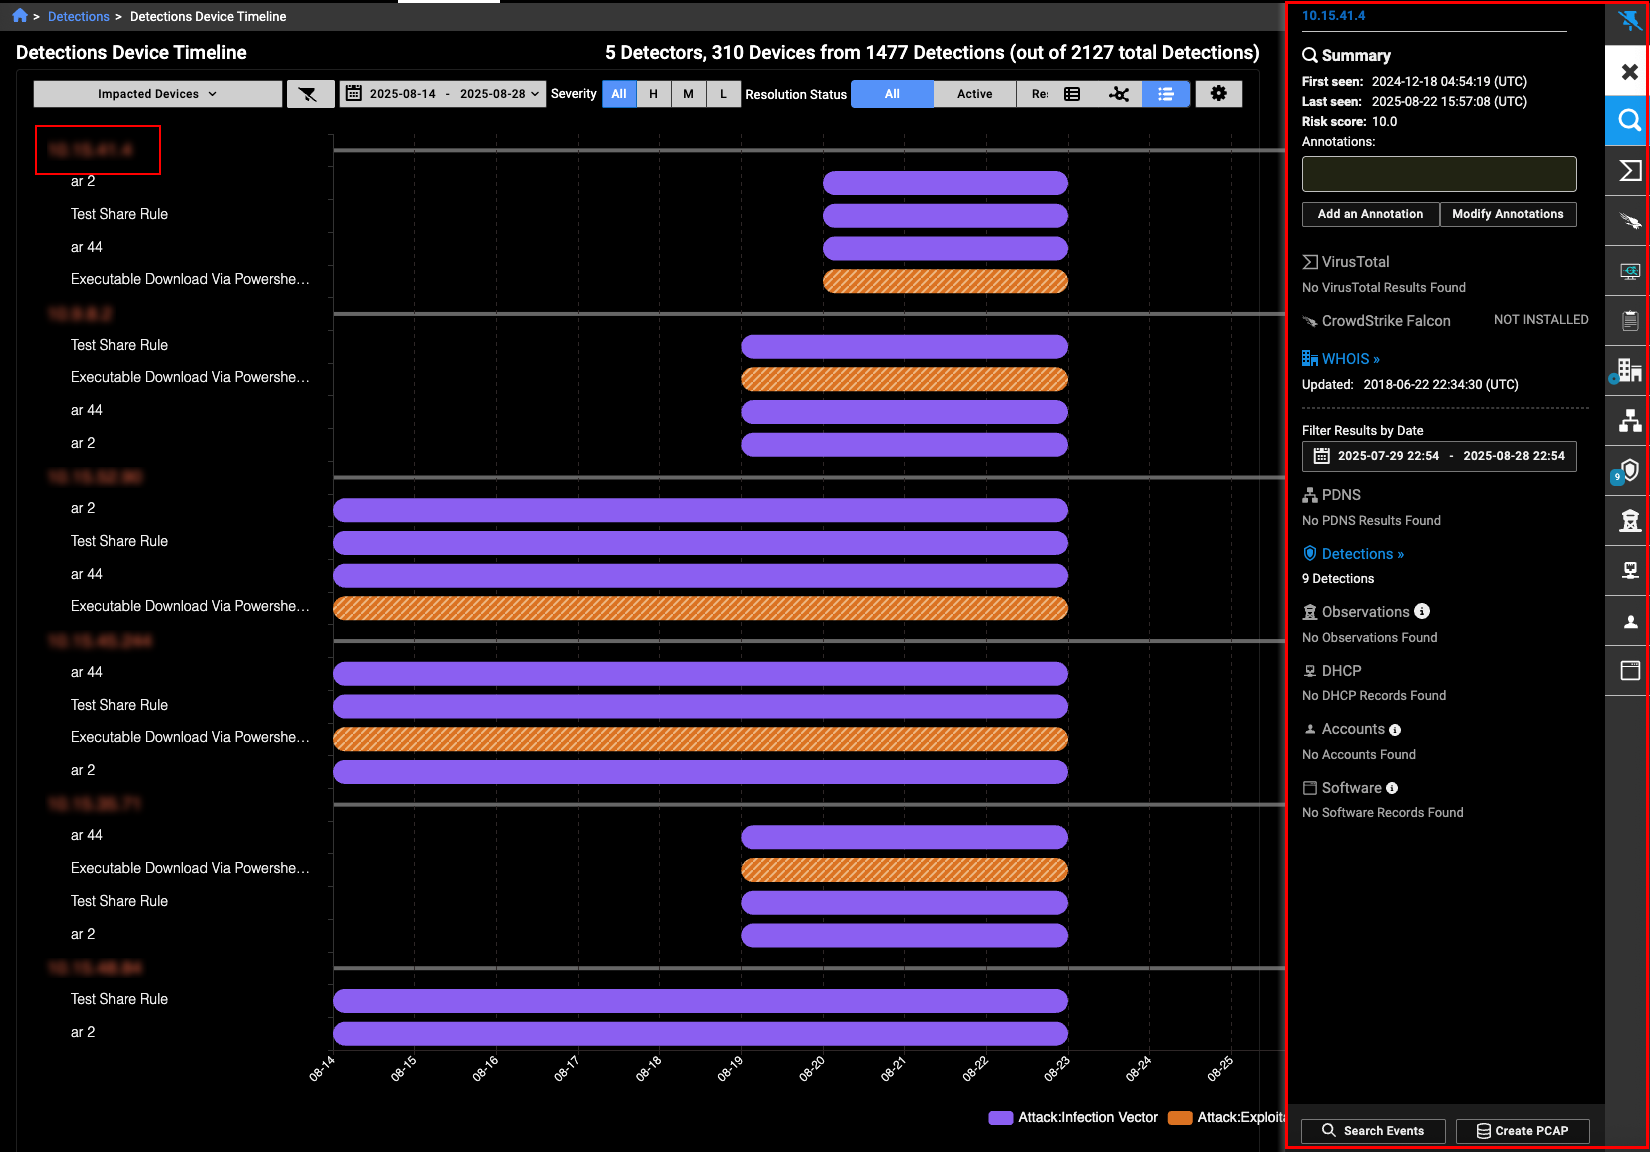This screenshot has width=1650, height=1152.
Task: Open the 2025-08-14 to 2025-08-28 date range picker
Action: point(443,94)
